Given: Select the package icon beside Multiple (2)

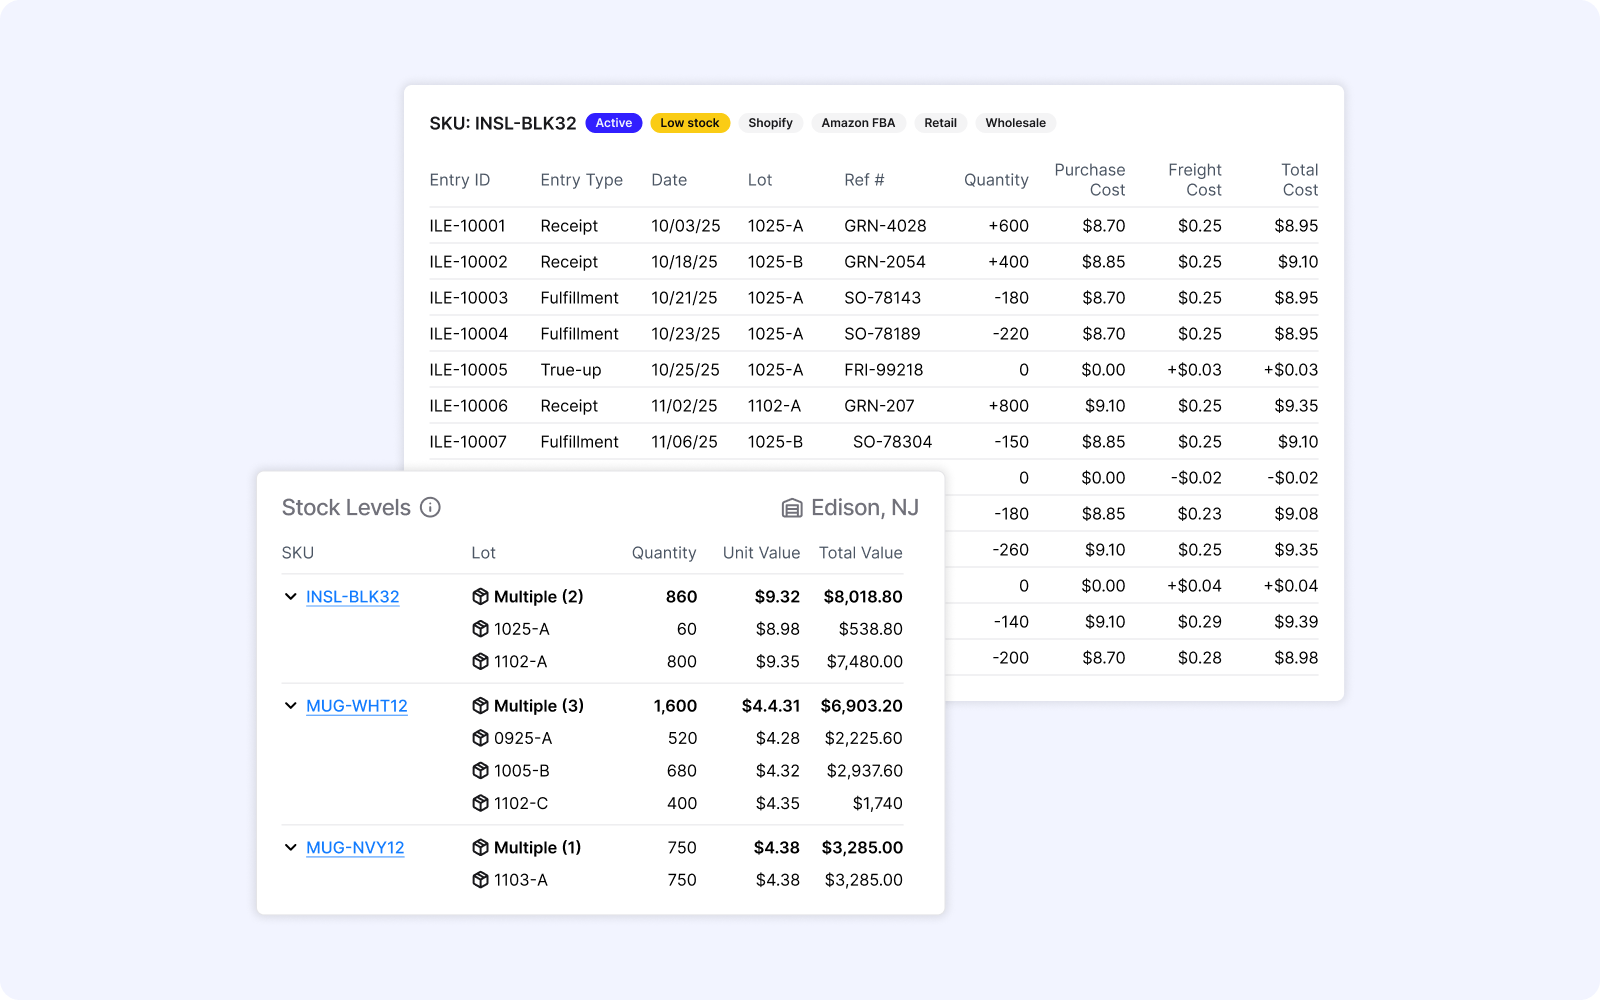Looking at the screenshot, I should pos(478,596).
